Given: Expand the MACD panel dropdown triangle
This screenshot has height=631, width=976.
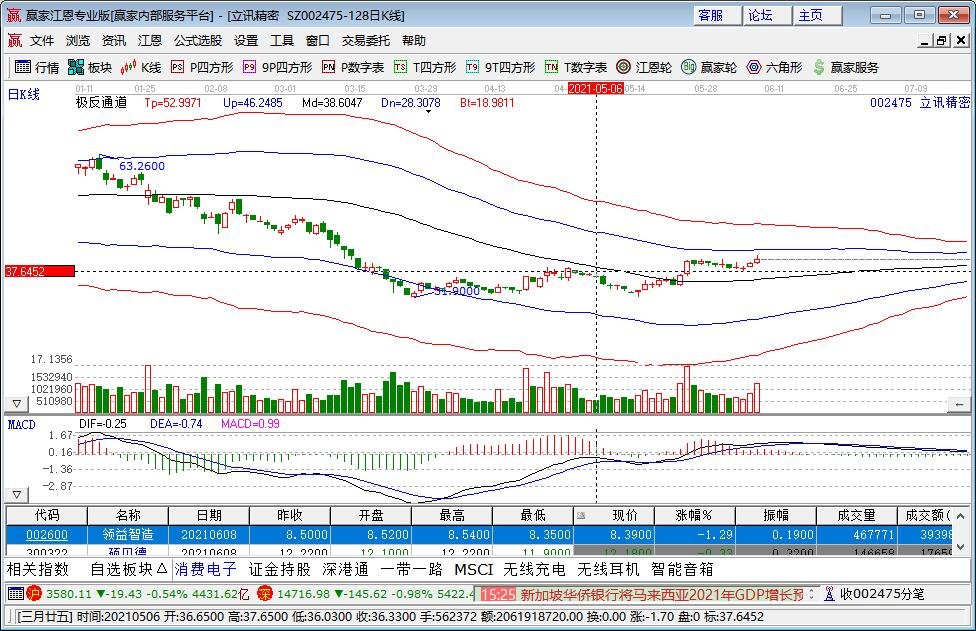Looking at the screenshot, I should pyautogui.click(x=17, y=495).
